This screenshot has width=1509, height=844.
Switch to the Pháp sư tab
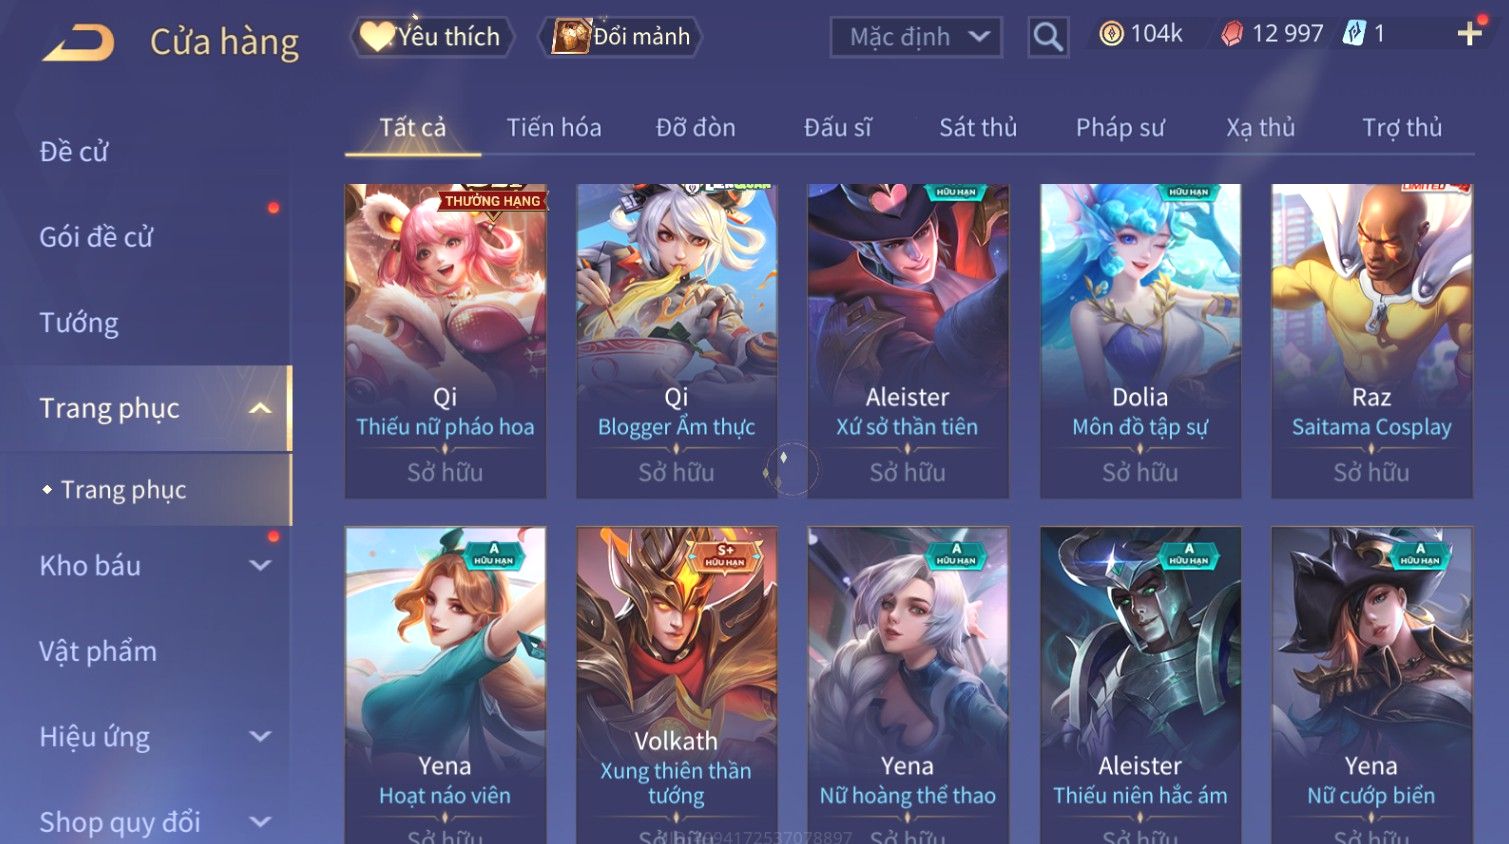[x=1120, y=127]
